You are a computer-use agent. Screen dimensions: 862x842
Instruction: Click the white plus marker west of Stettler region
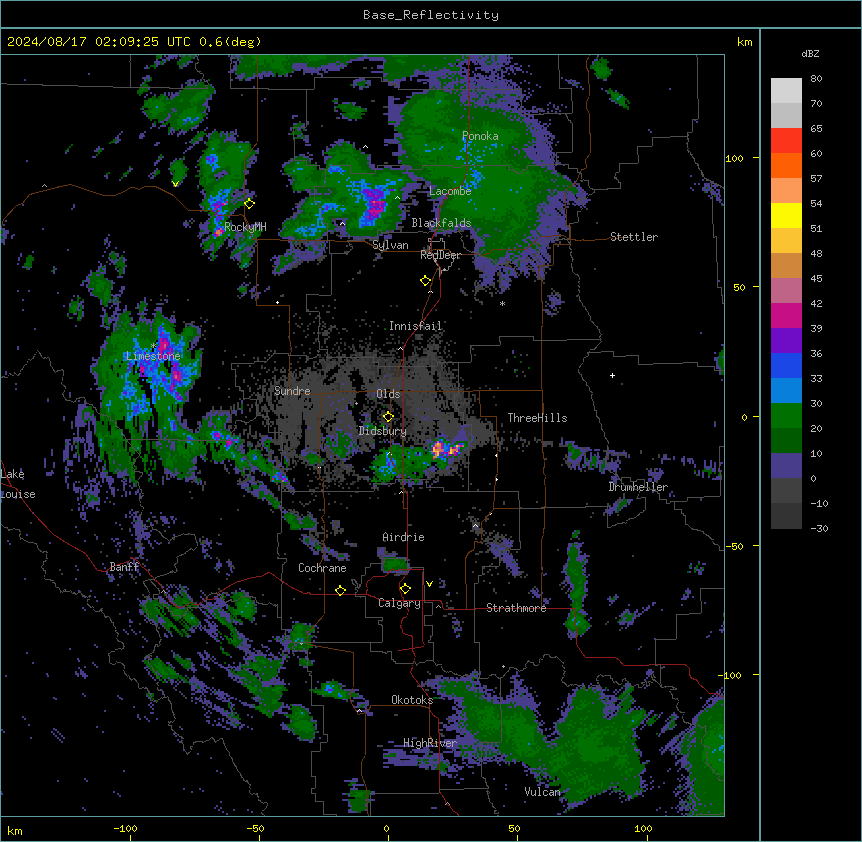point(612,375)
